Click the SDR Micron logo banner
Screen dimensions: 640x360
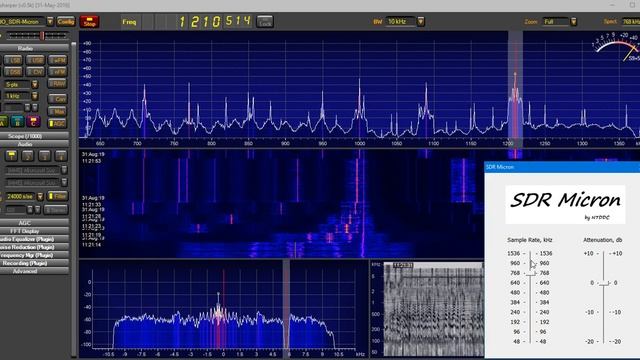coord(565,204)
